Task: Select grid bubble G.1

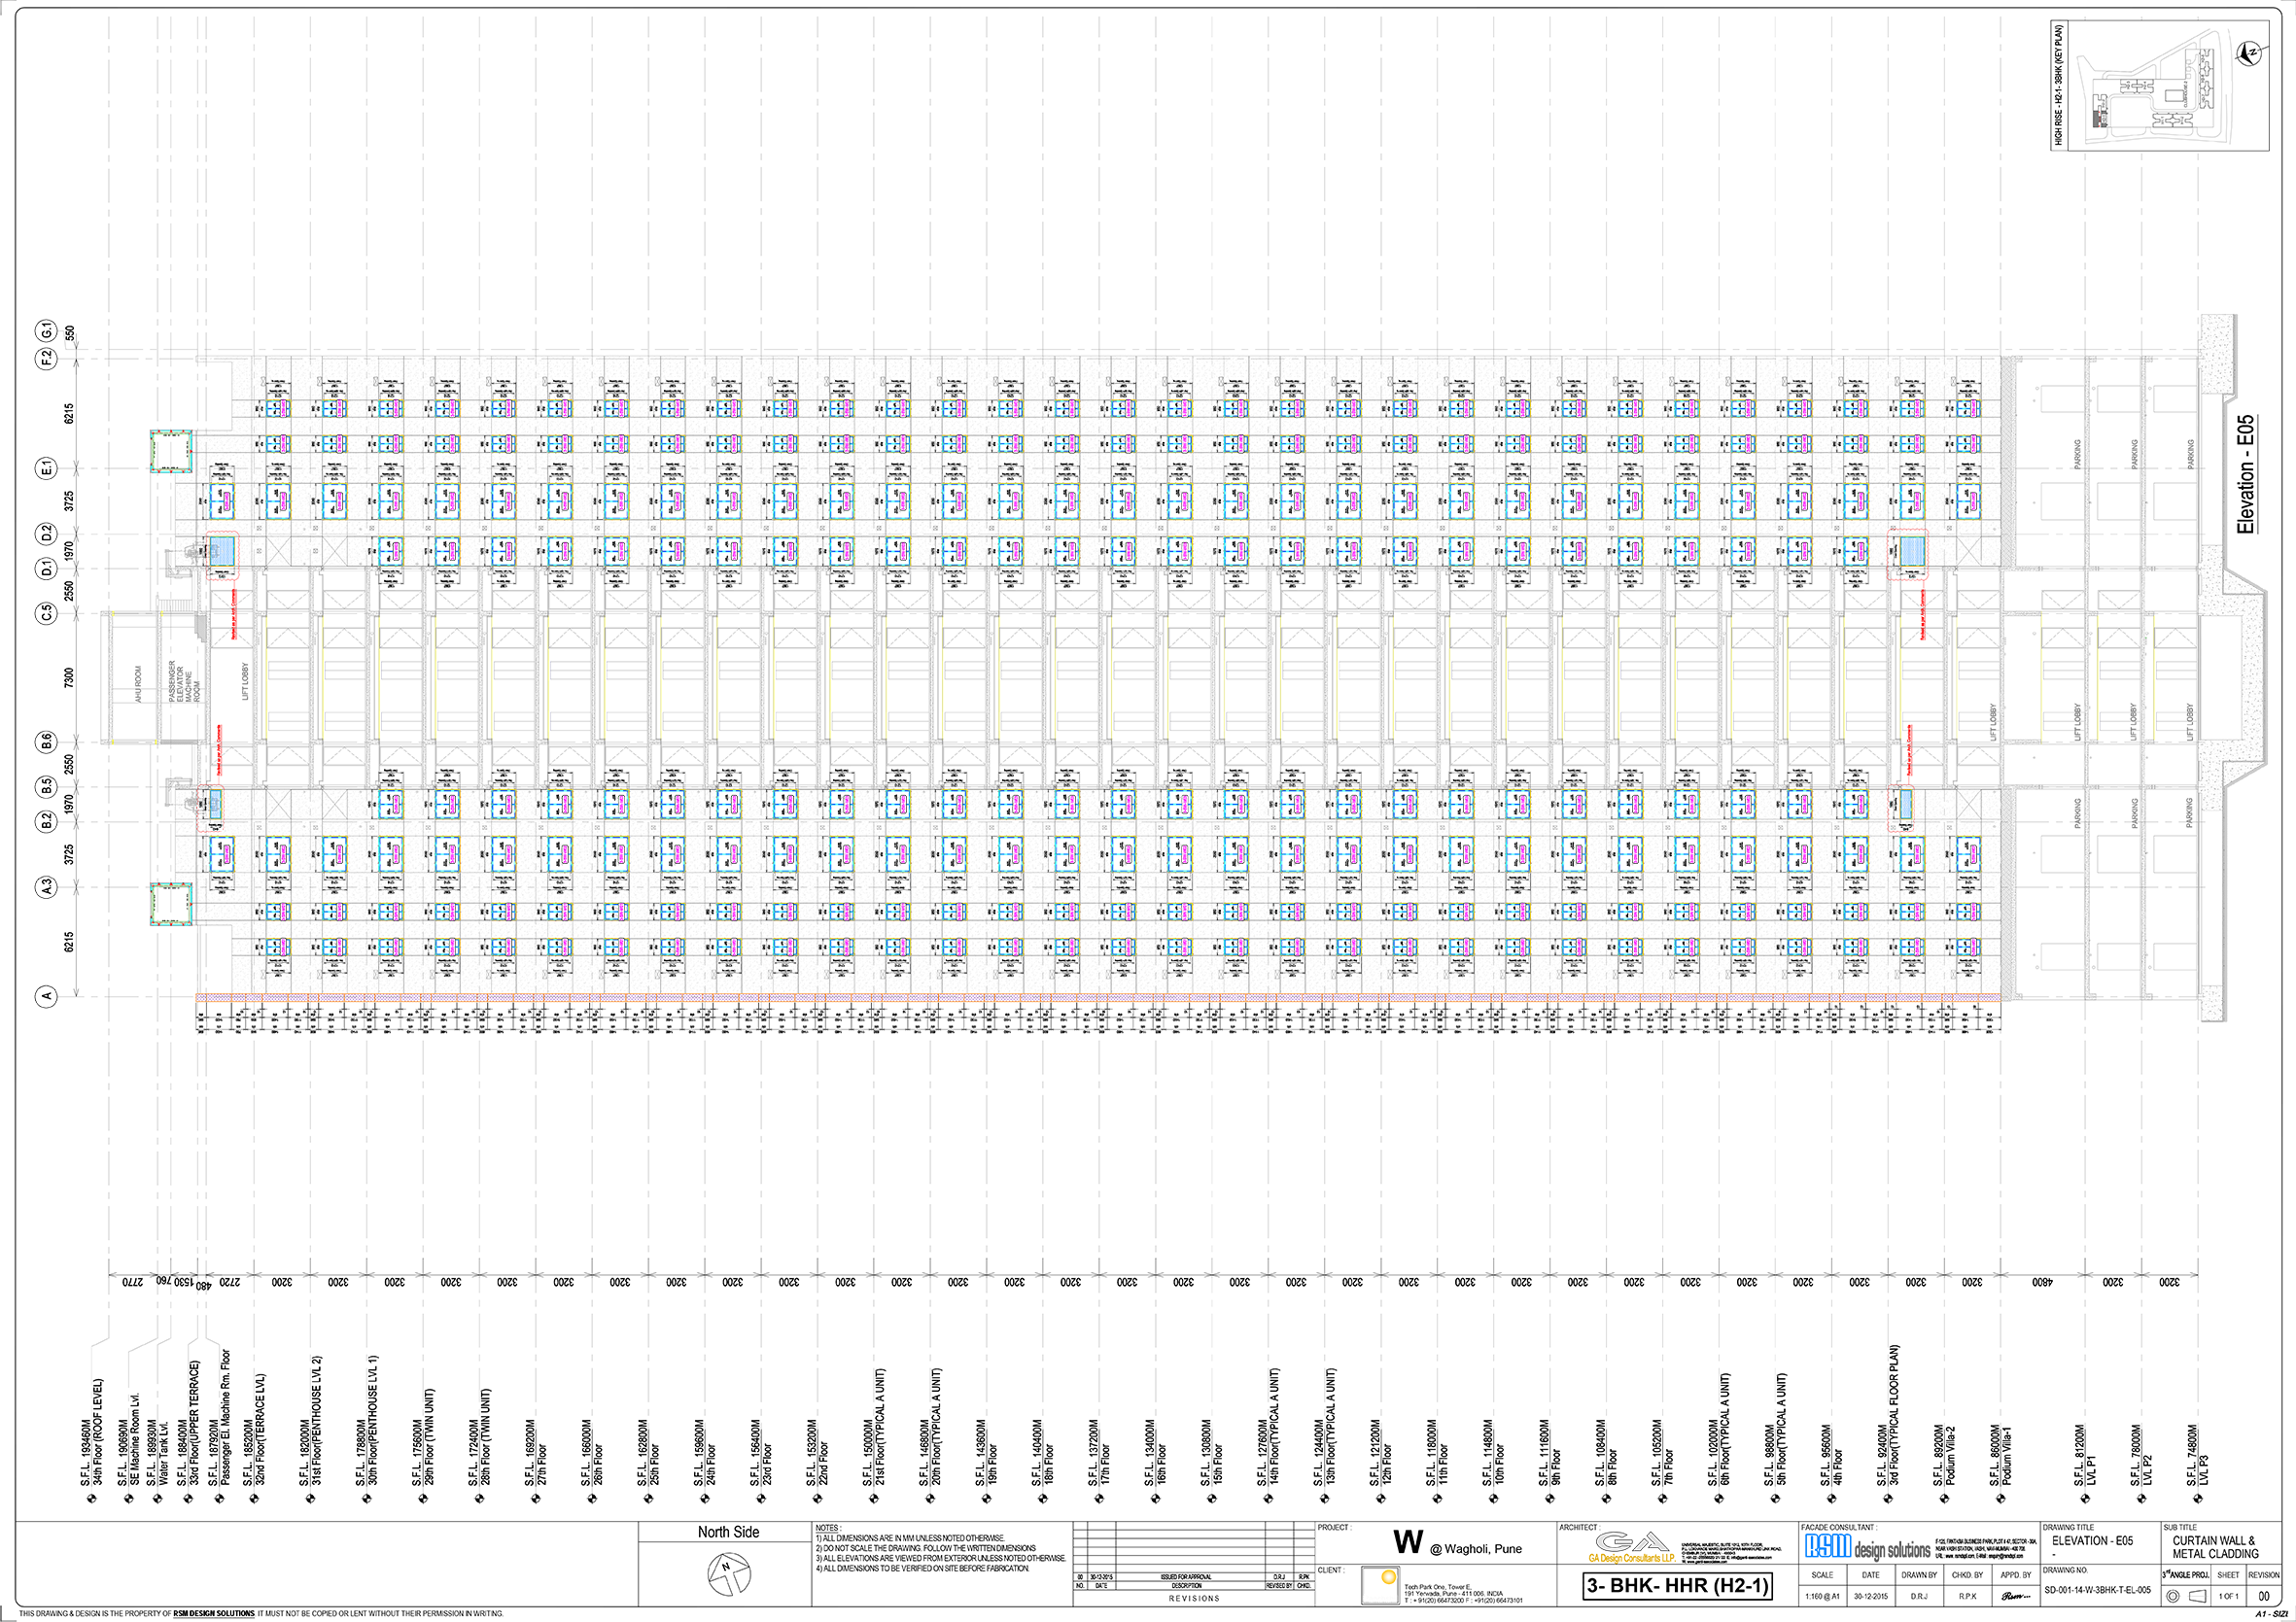Action: 46,331
